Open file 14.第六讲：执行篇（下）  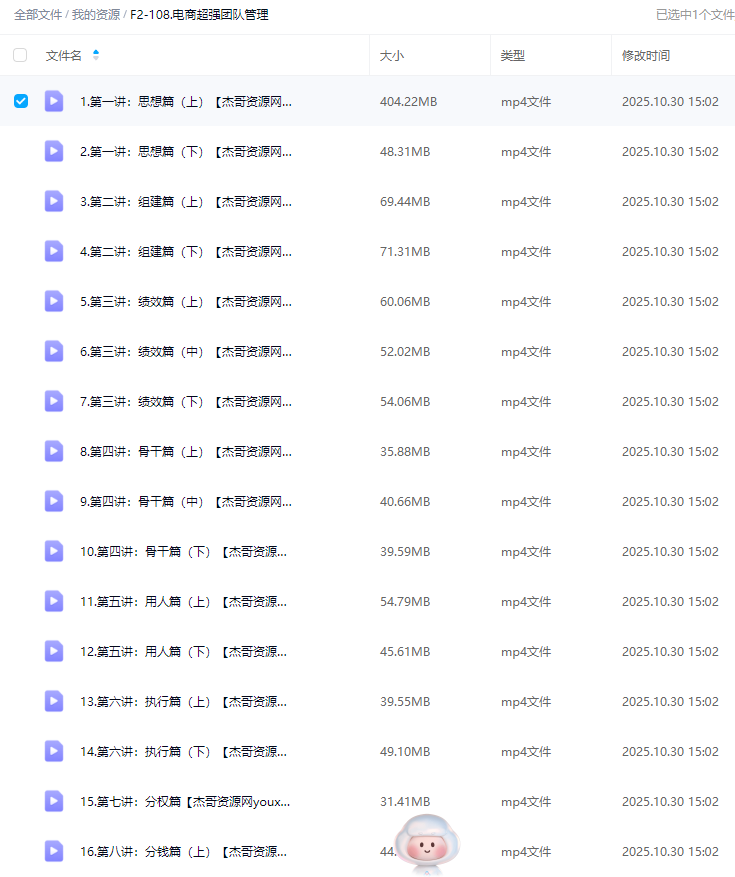pyautogui.click(x=183, y=752)
